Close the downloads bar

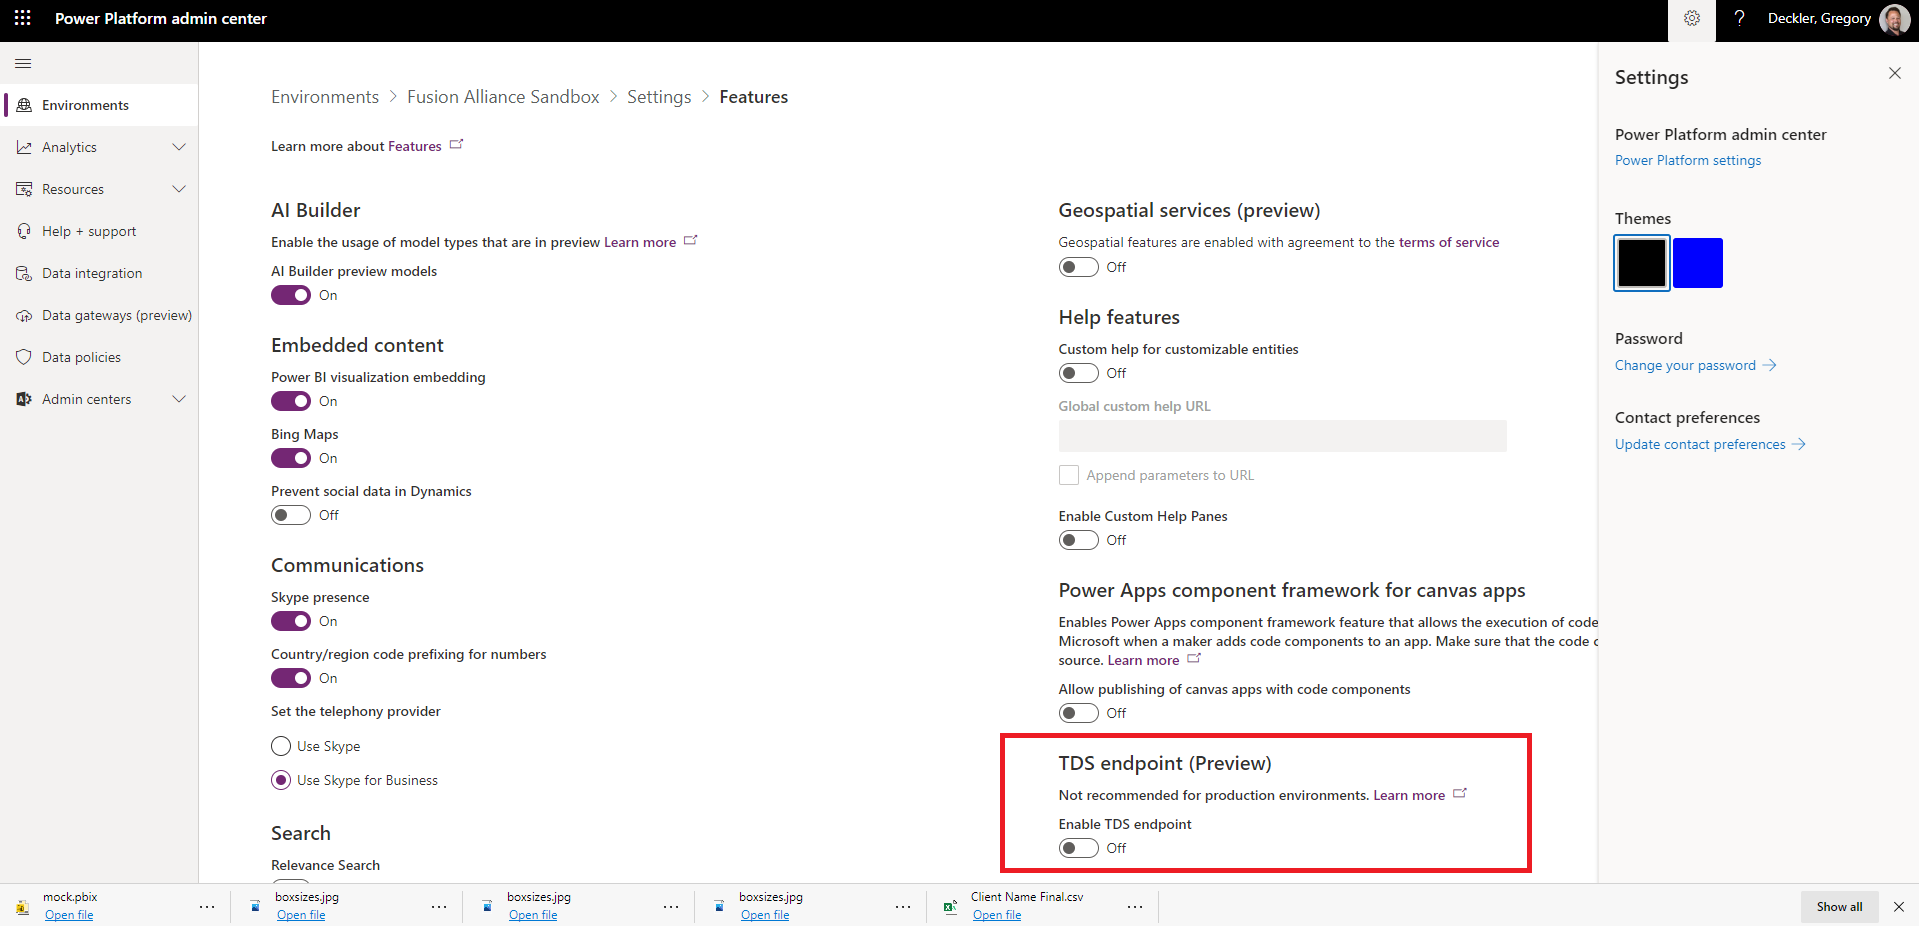1898,907
